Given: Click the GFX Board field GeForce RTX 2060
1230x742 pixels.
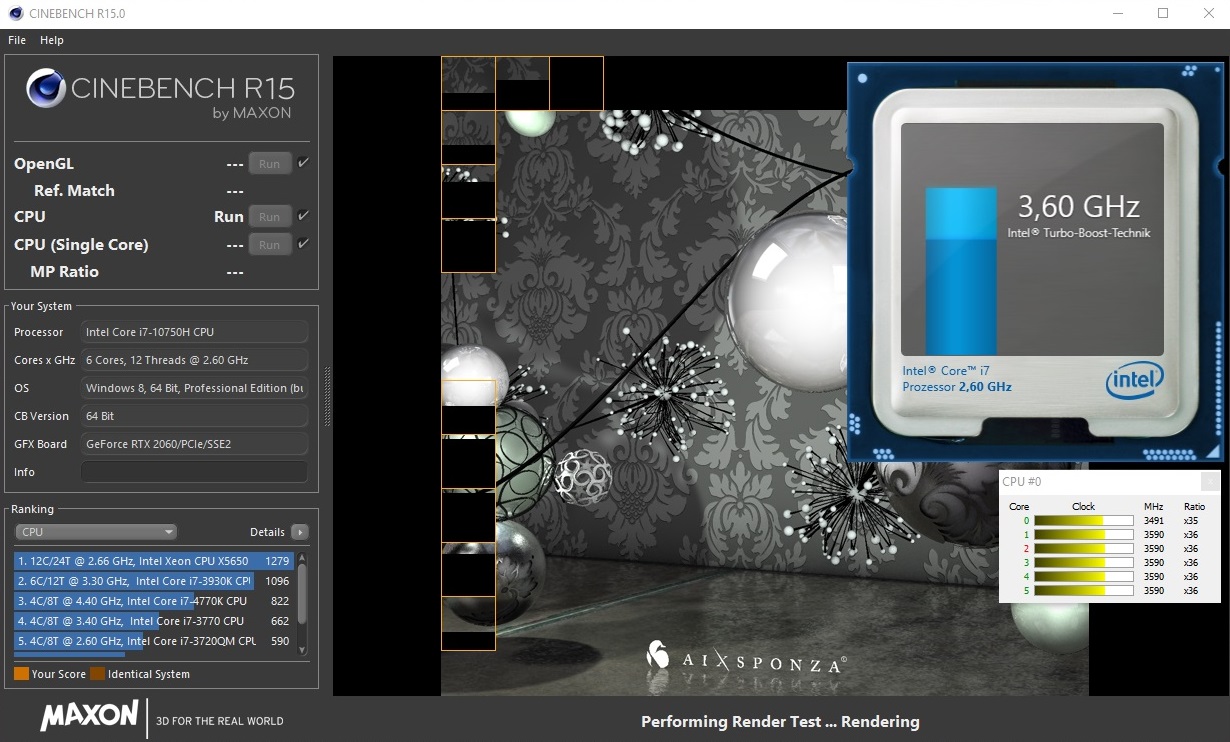Looking at the screenshot, I should (194, 444).
